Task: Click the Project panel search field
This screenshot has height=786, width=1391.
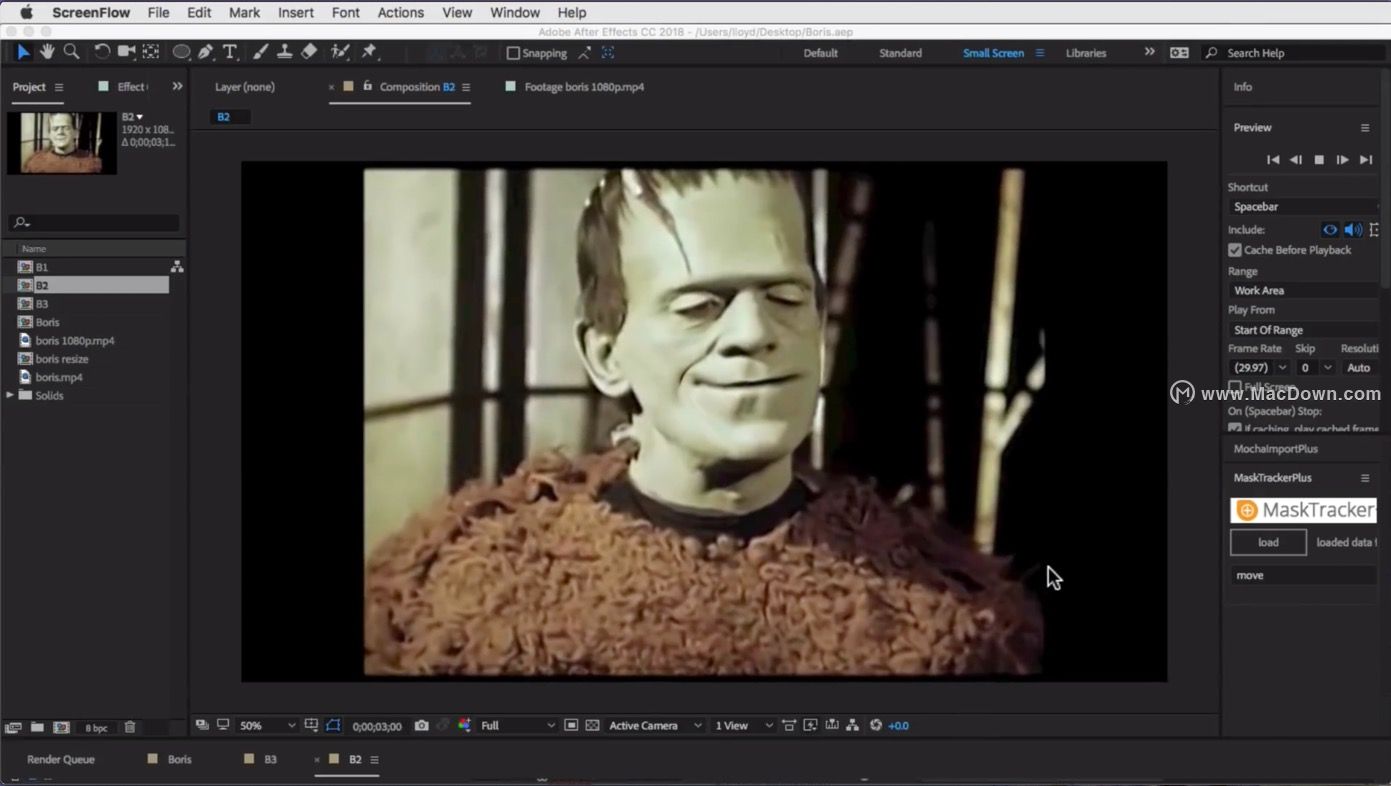Action: (94, 223)
